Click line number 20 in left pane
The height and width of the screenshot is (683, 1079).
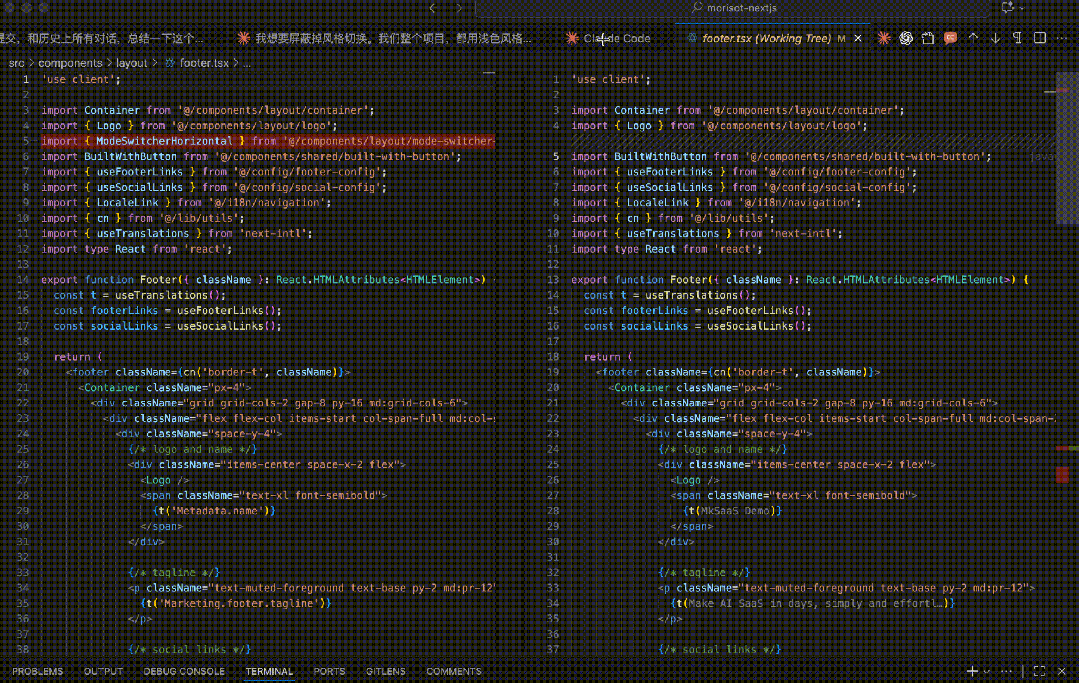coord(23,372)
